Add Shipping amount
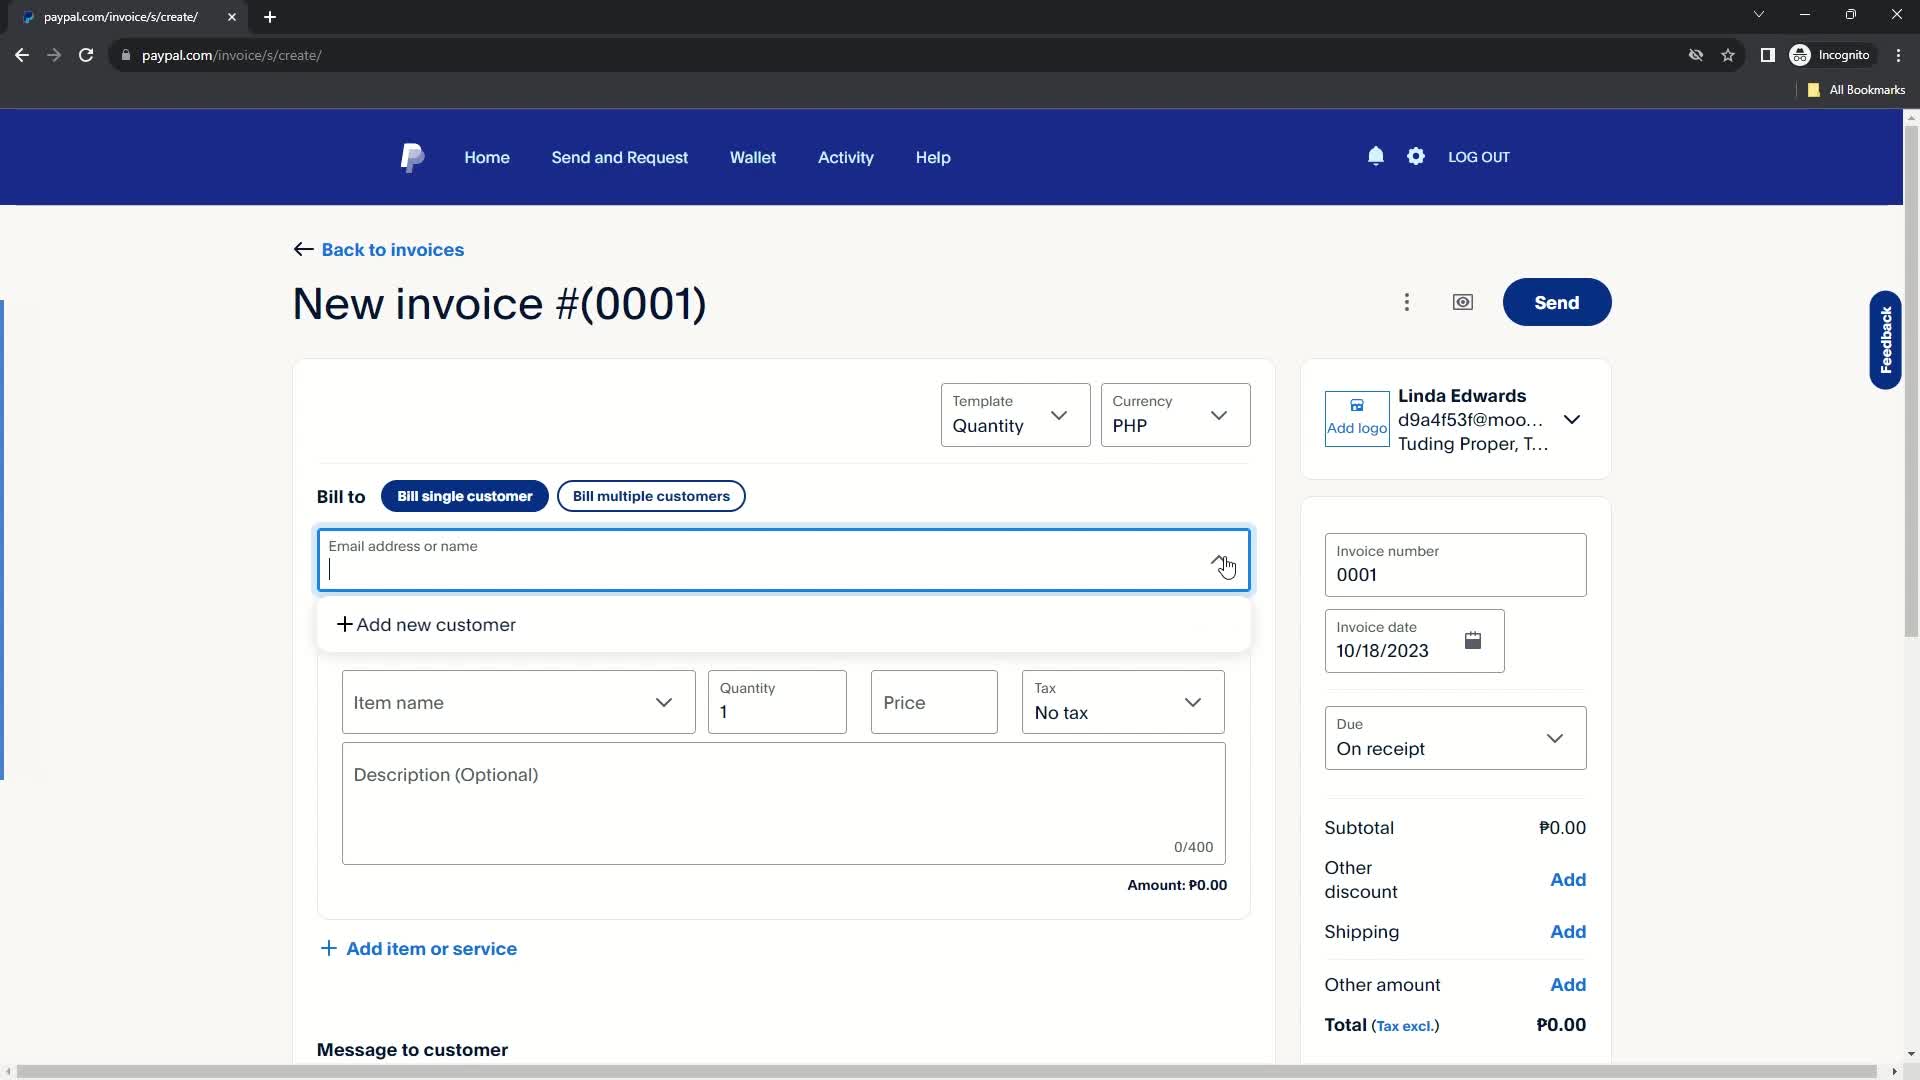 [1568, 932]
